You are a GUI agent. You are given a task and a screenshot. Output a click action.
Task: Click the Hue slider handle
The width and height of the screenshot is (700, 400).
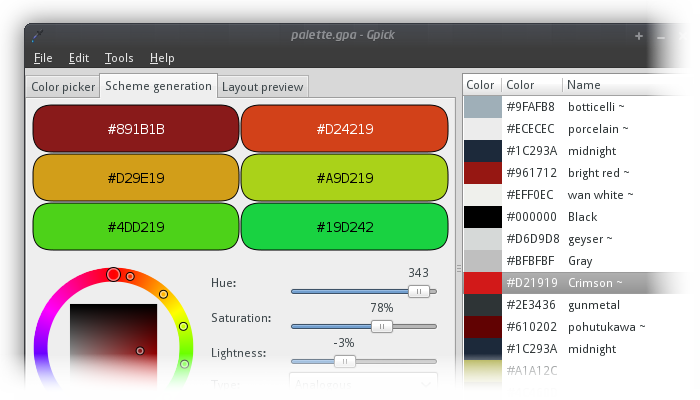pyautogui.click(x=419, y=292)
